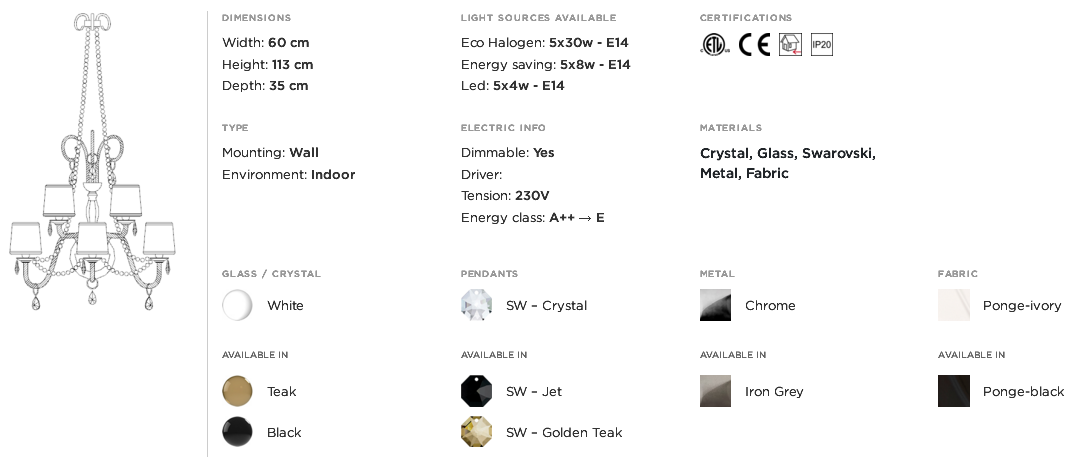Choose the SW – Jet pendant icon
The height and width of the screenshot is (457, 1076).
tap(476, 391)
